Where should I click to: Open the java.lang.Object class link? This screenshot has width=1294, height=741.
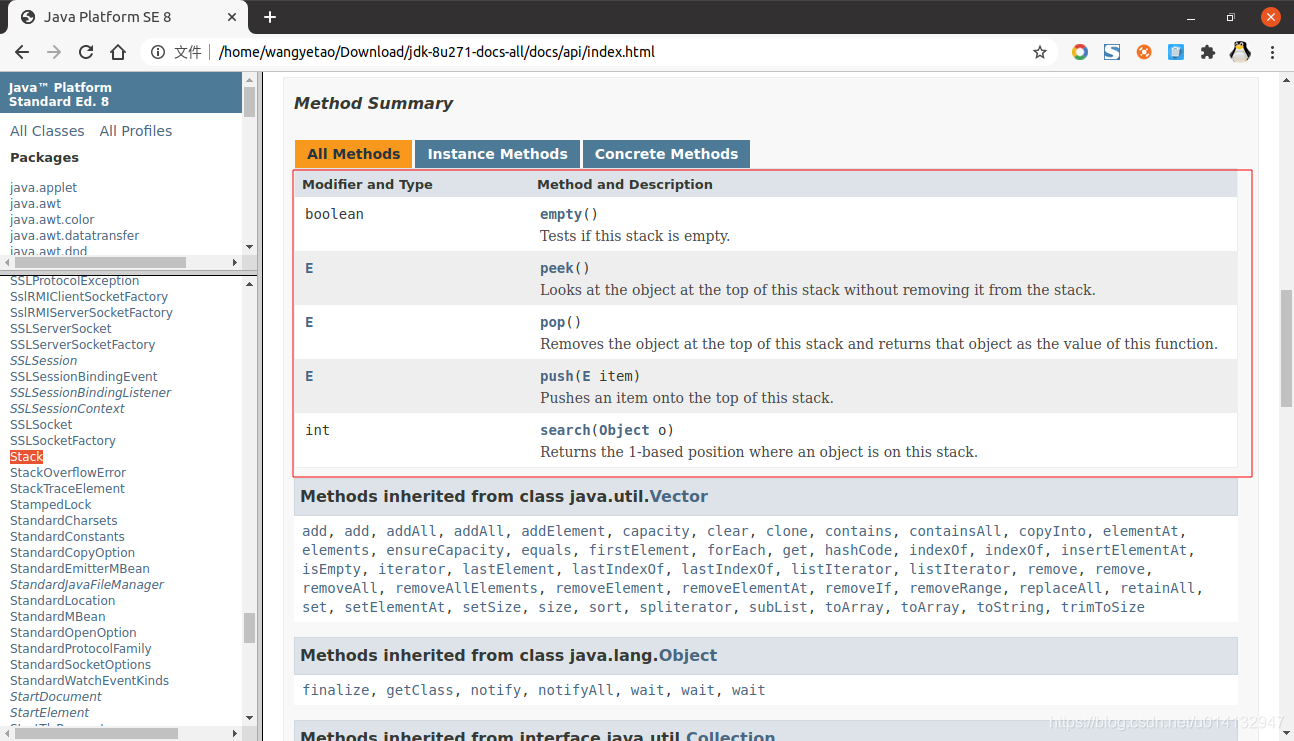[688, 655]
